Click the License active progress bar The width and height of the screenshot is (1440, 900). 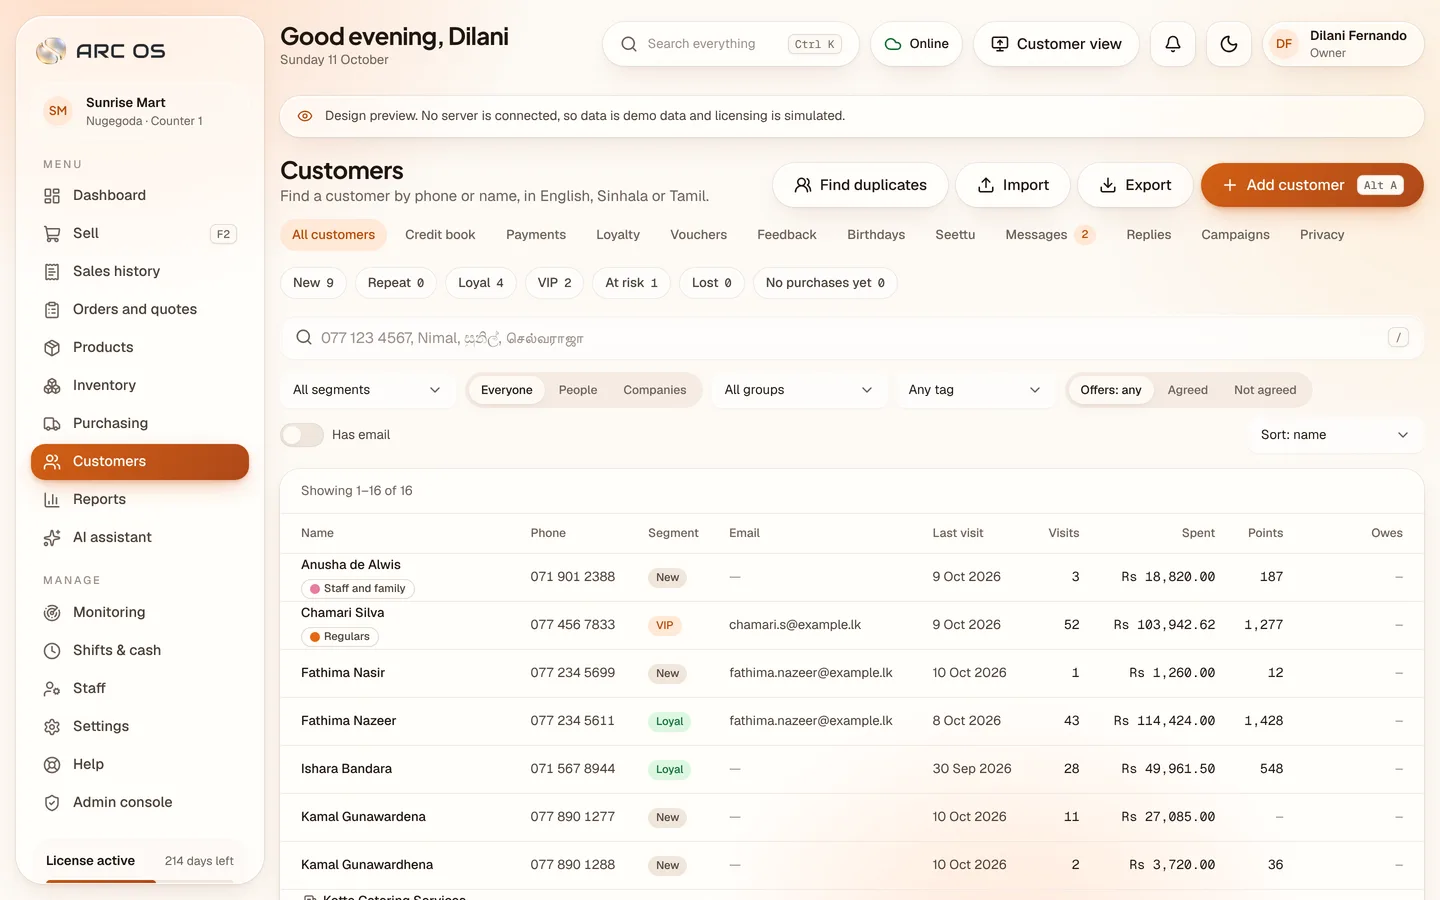click(140, 881)
